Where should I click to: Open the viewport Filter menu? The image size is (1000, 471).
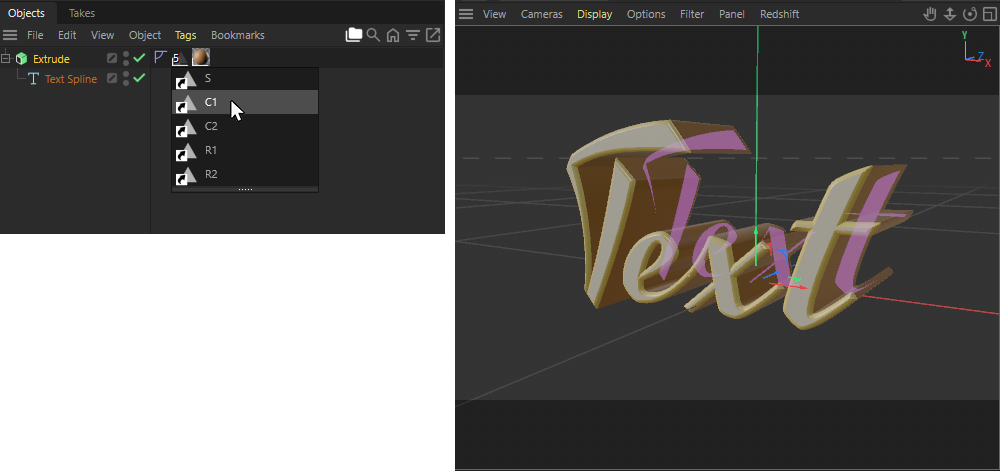point(692,14)
